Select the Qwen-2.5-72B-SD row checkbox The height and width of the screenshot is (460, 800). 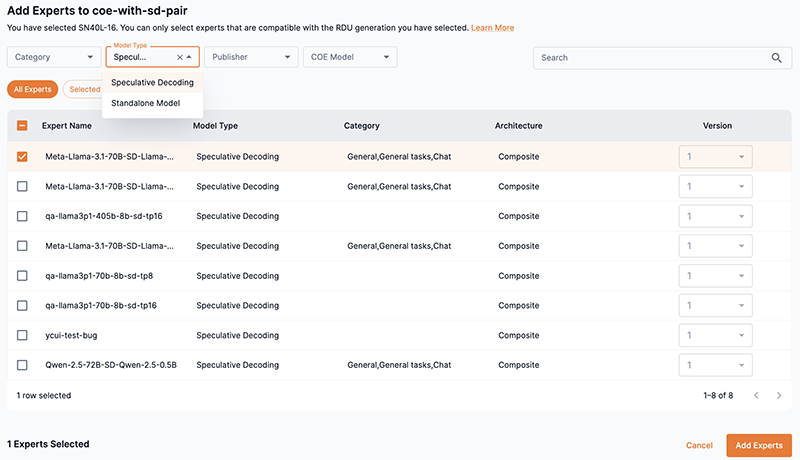23,365
